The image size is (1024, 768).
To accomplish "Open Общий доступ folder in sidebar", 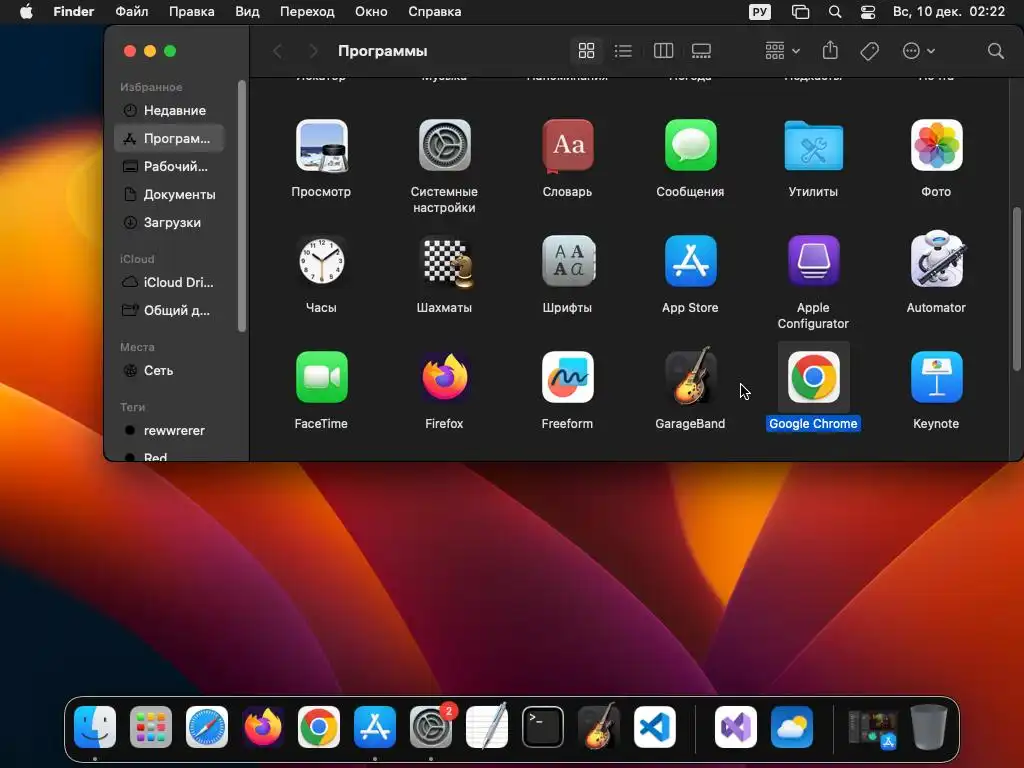I will point(169,310).
